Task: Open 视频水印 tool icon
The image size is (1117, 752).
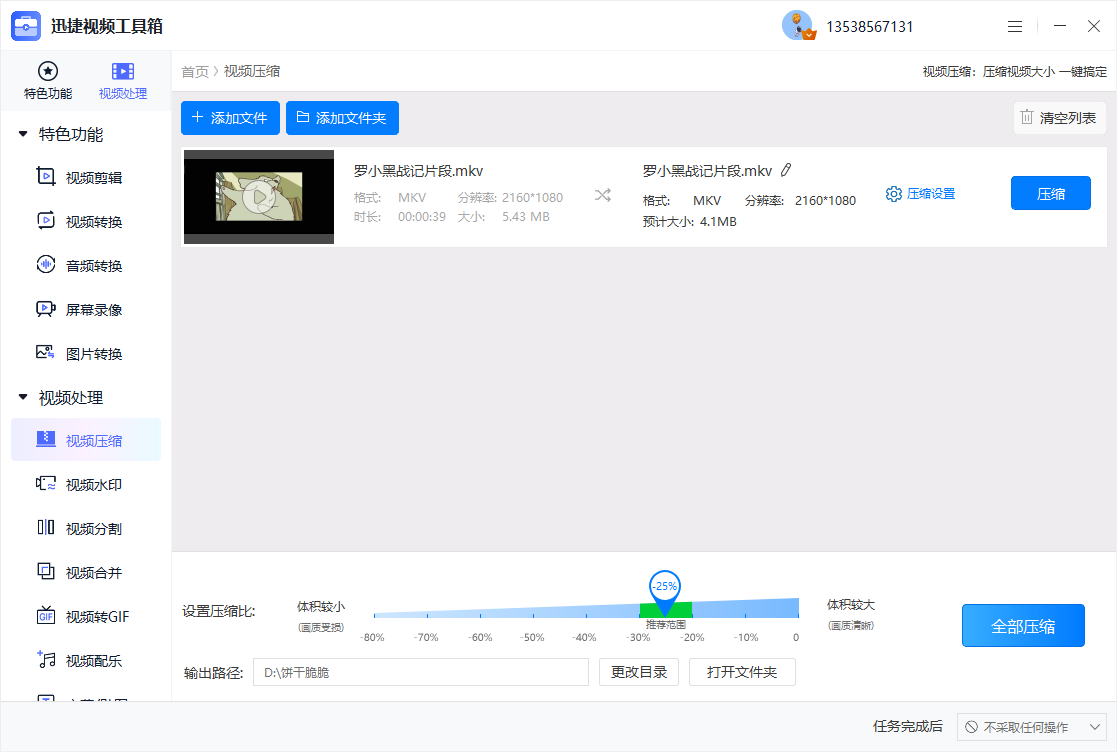Action: [46, 484]
